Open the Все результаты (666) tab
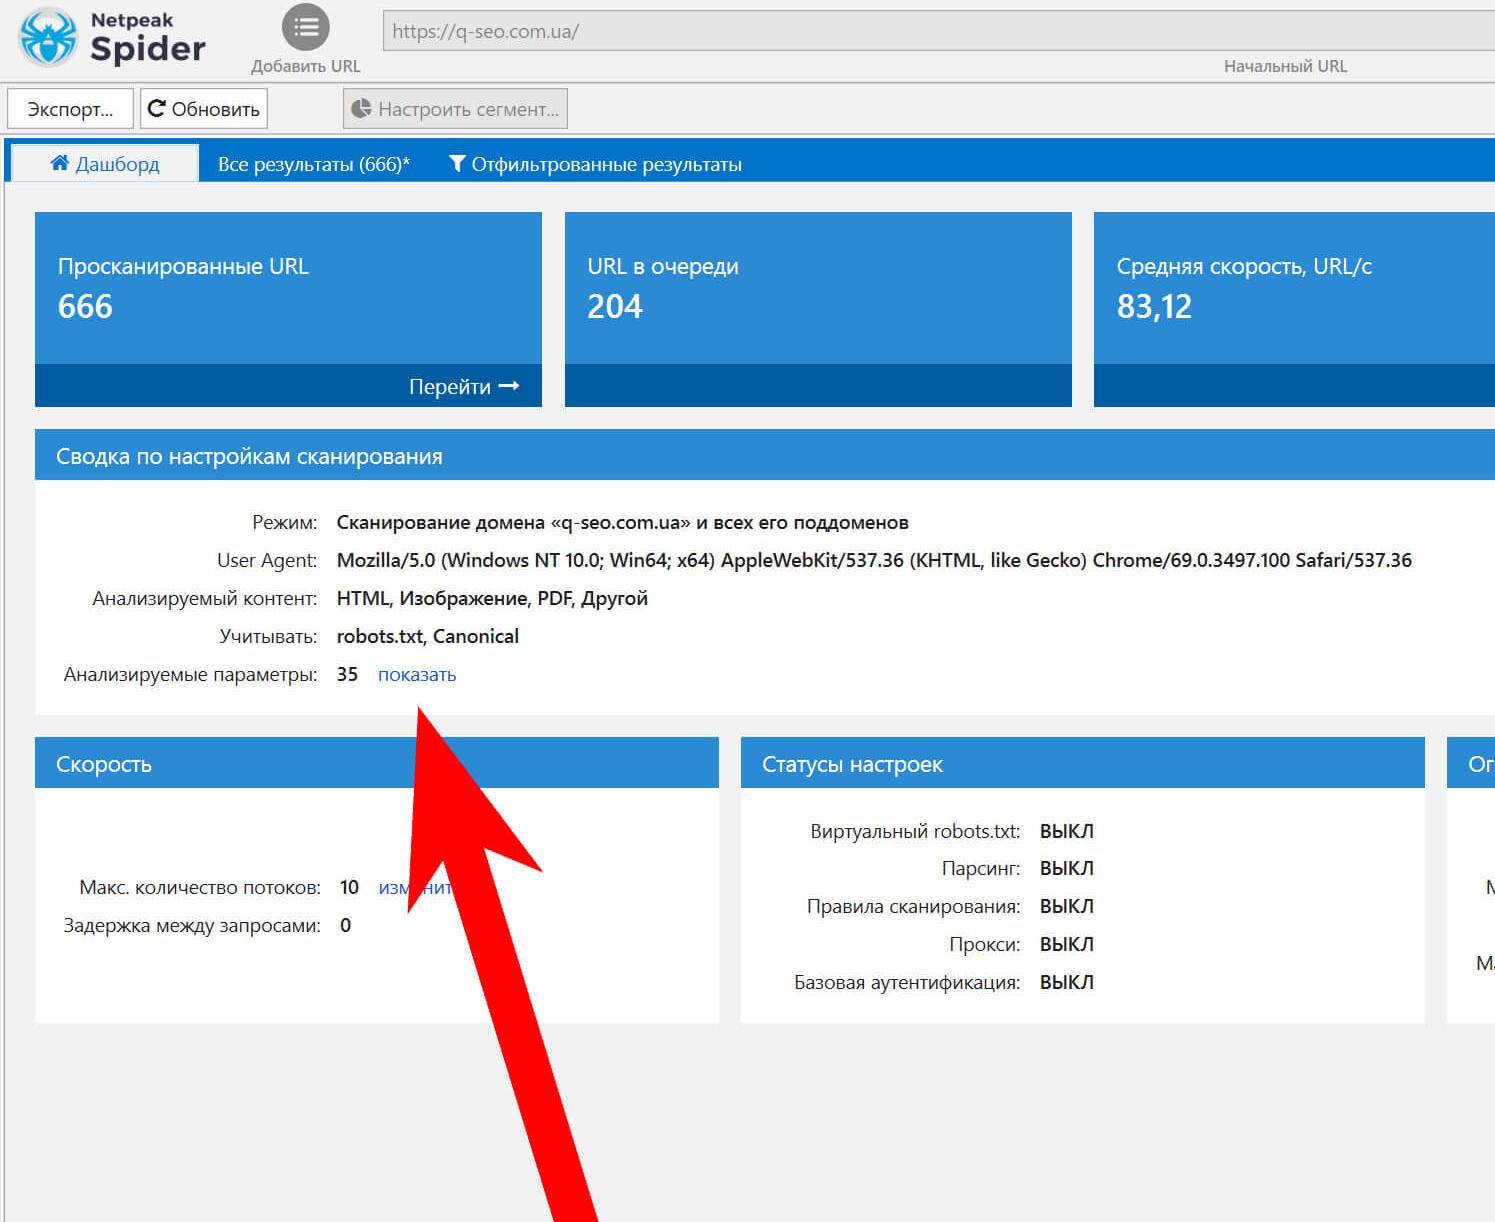The width and height of the screenshot is (1495, 1222). [x=313, y=164]
